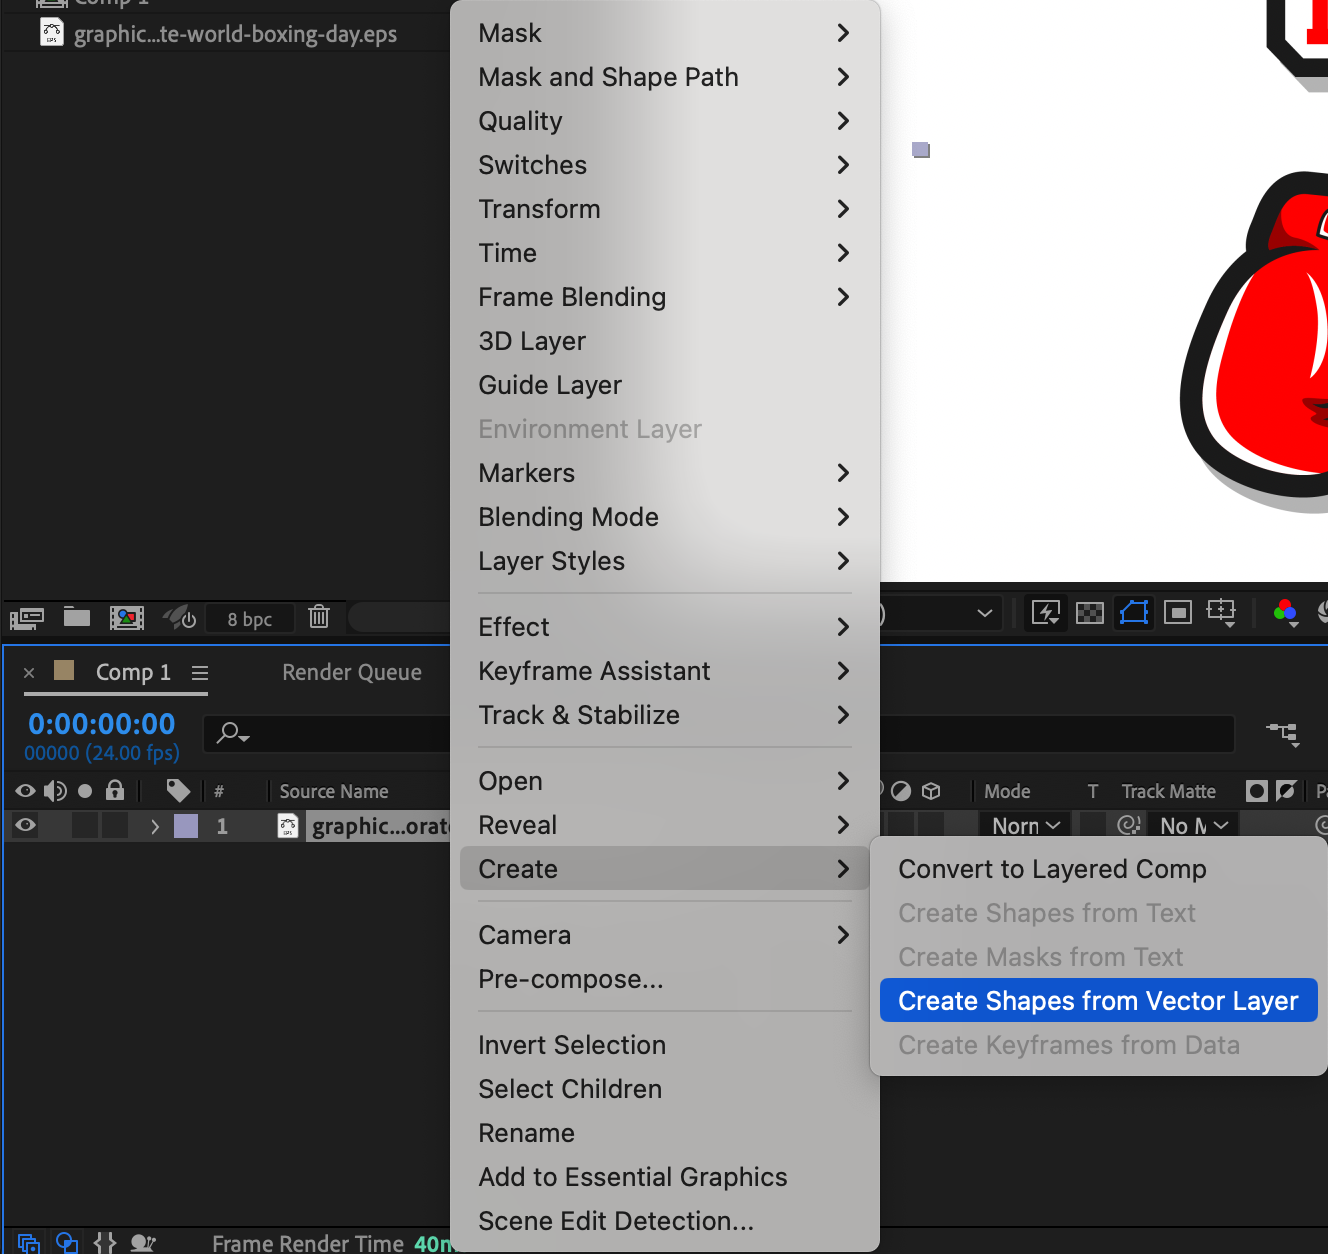Click the region of interest icon

[1178, 612]
